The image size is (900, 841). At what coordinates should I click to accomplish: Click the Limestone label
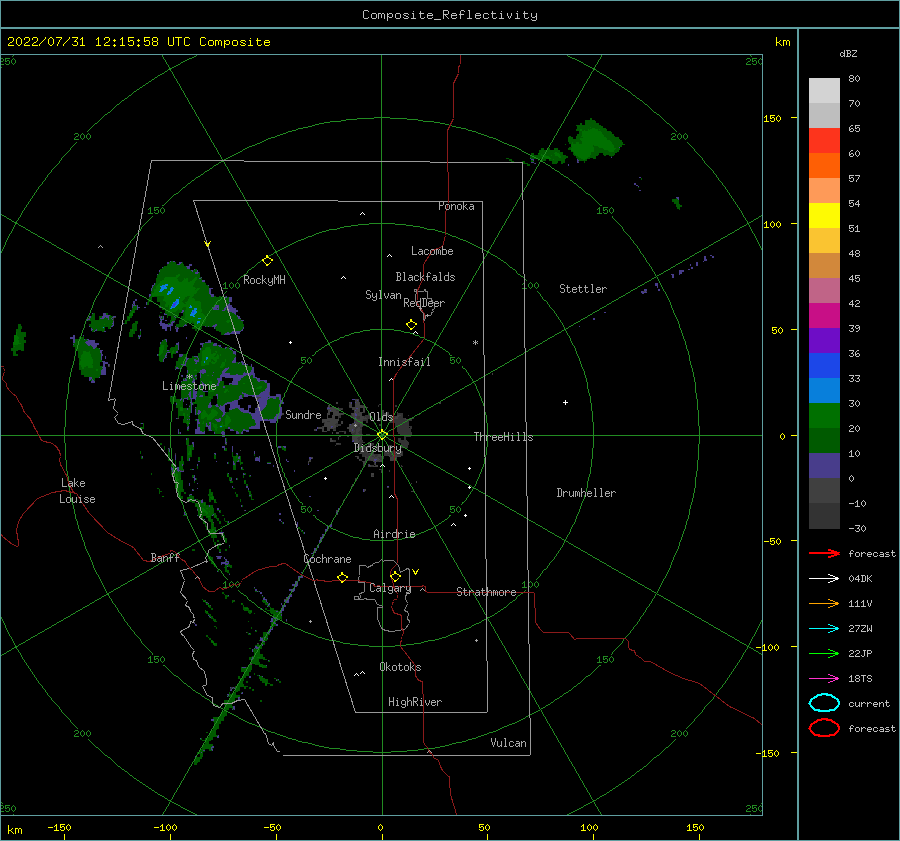[189, 386]
